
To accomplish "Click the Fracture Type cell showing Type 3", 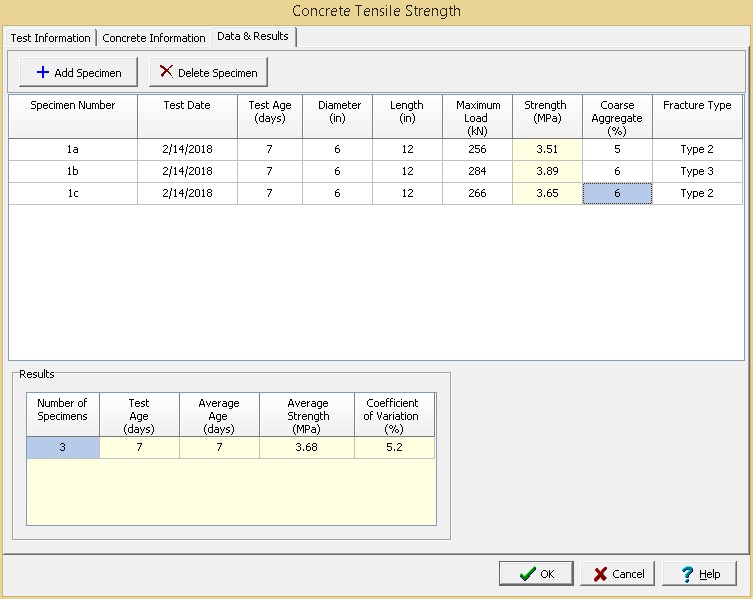I will click(697, 171).
